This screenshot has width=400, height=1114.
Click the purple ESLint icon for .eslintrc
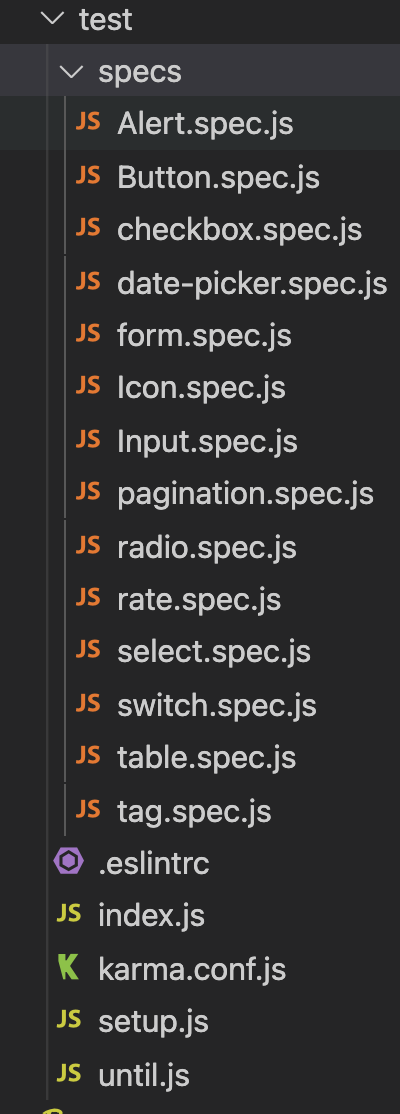click(x=69, y=862)
